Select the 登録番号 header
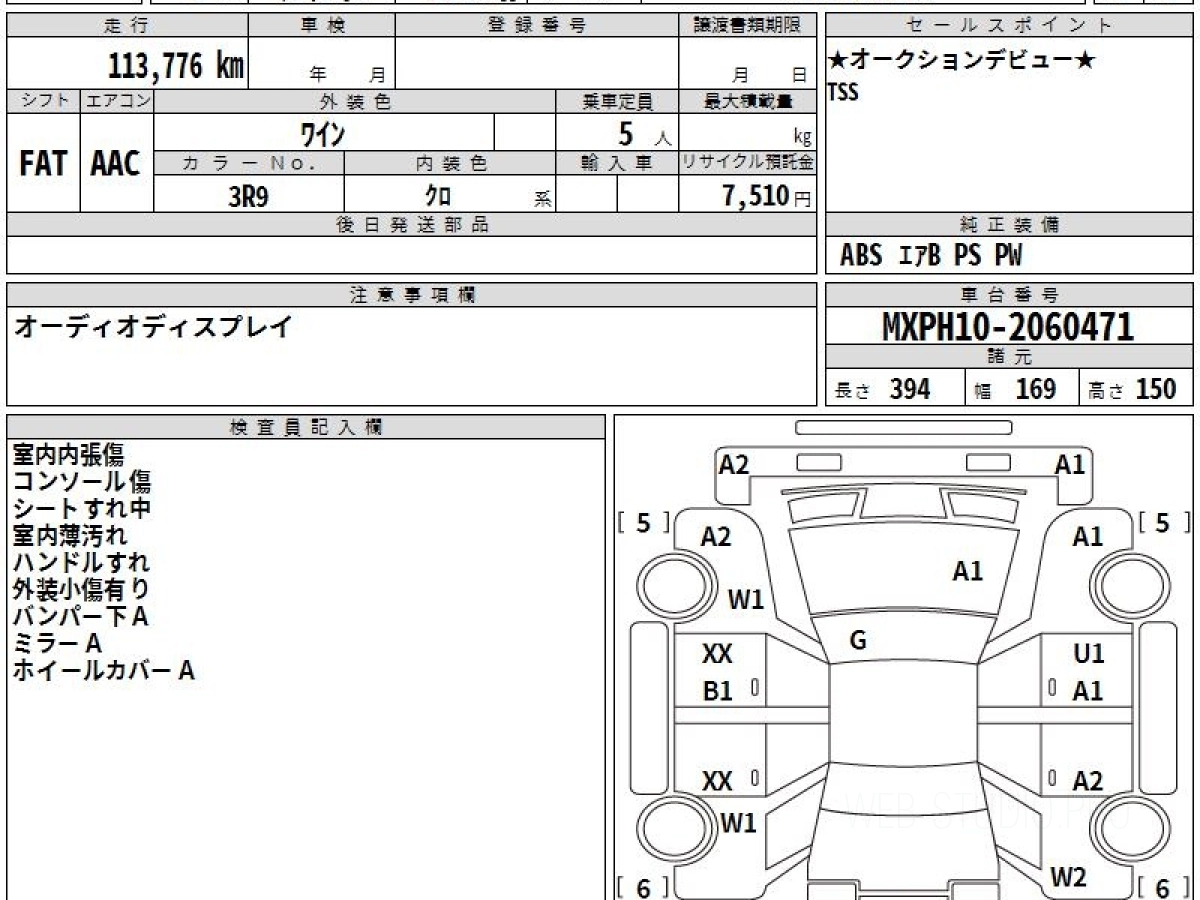The image size is (1200, 900). pyautogui.click(x=537, y=26)
